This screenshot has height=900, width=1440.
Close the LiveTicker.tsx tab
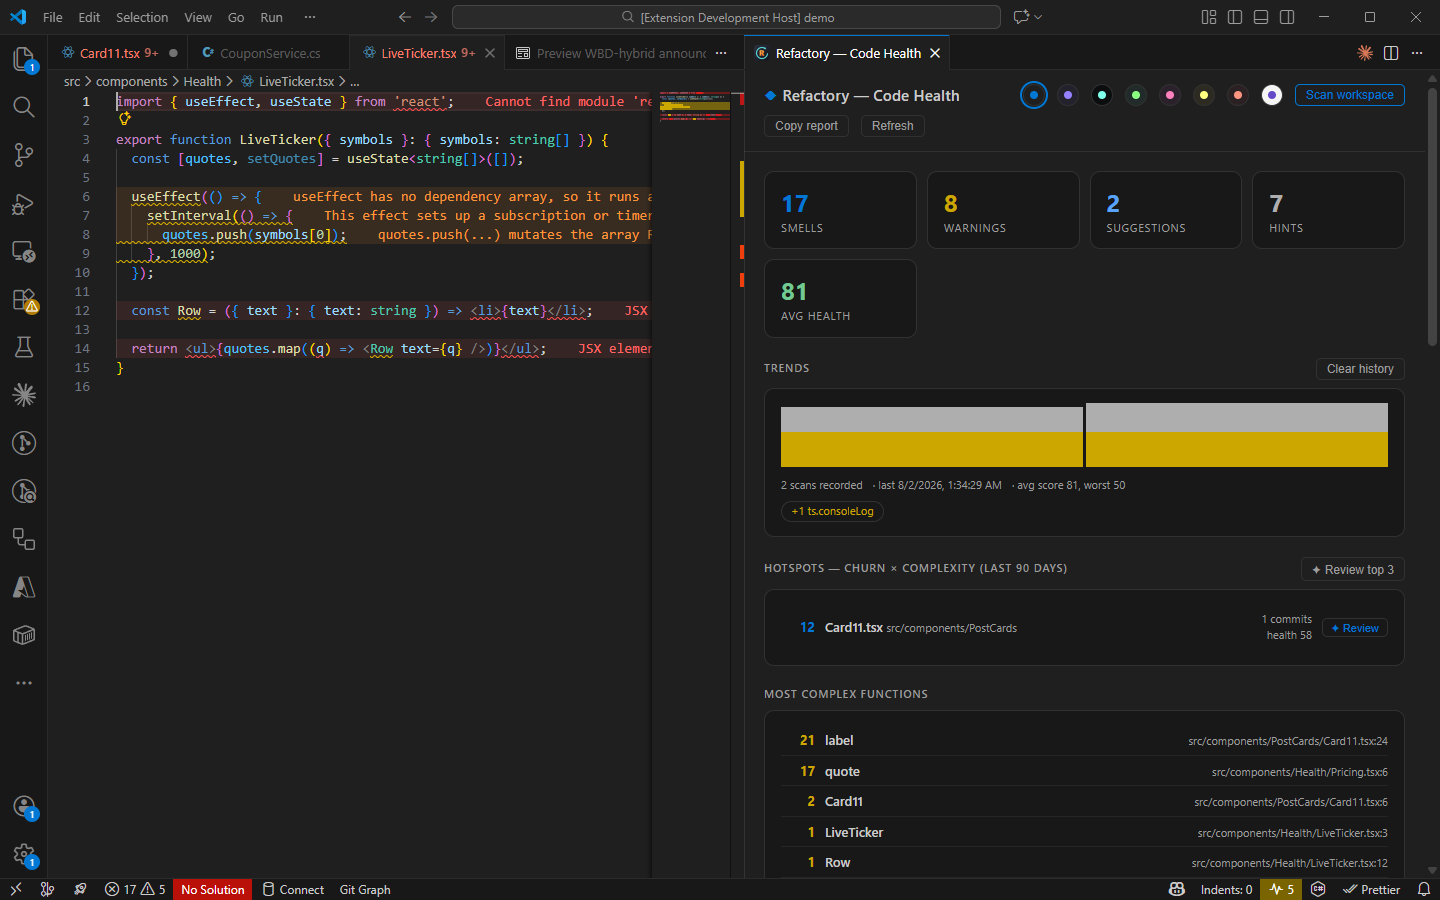point(490,53)
